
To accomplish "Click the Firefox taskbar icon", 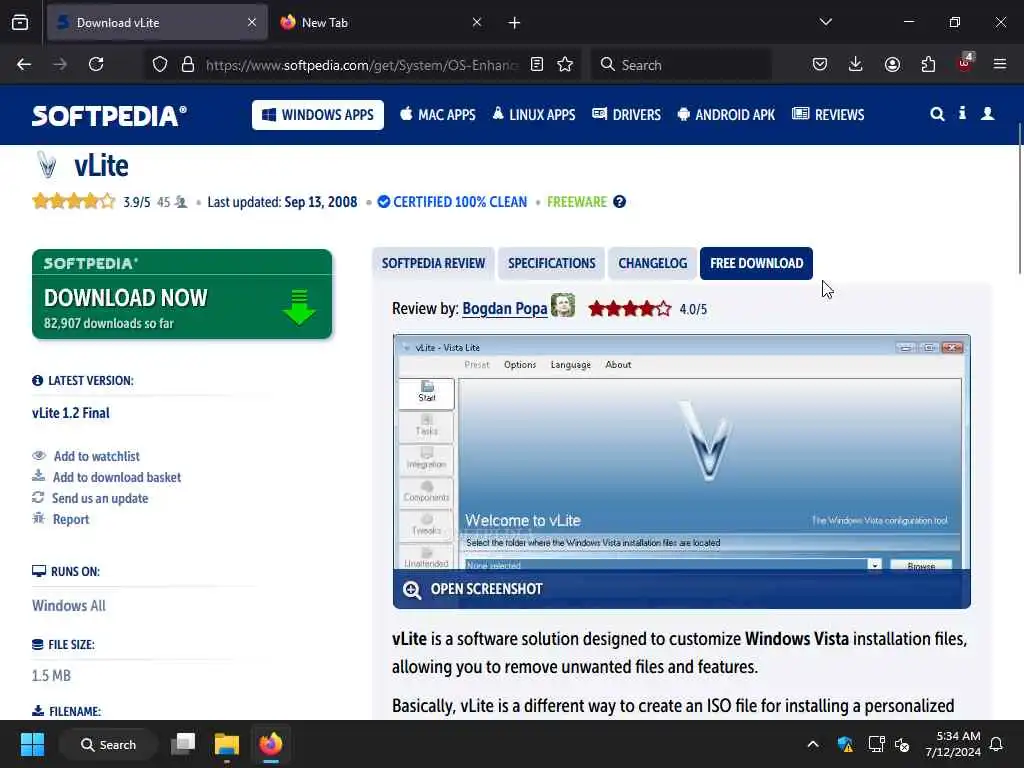I will pyautogui.click(x=270, y=744).
